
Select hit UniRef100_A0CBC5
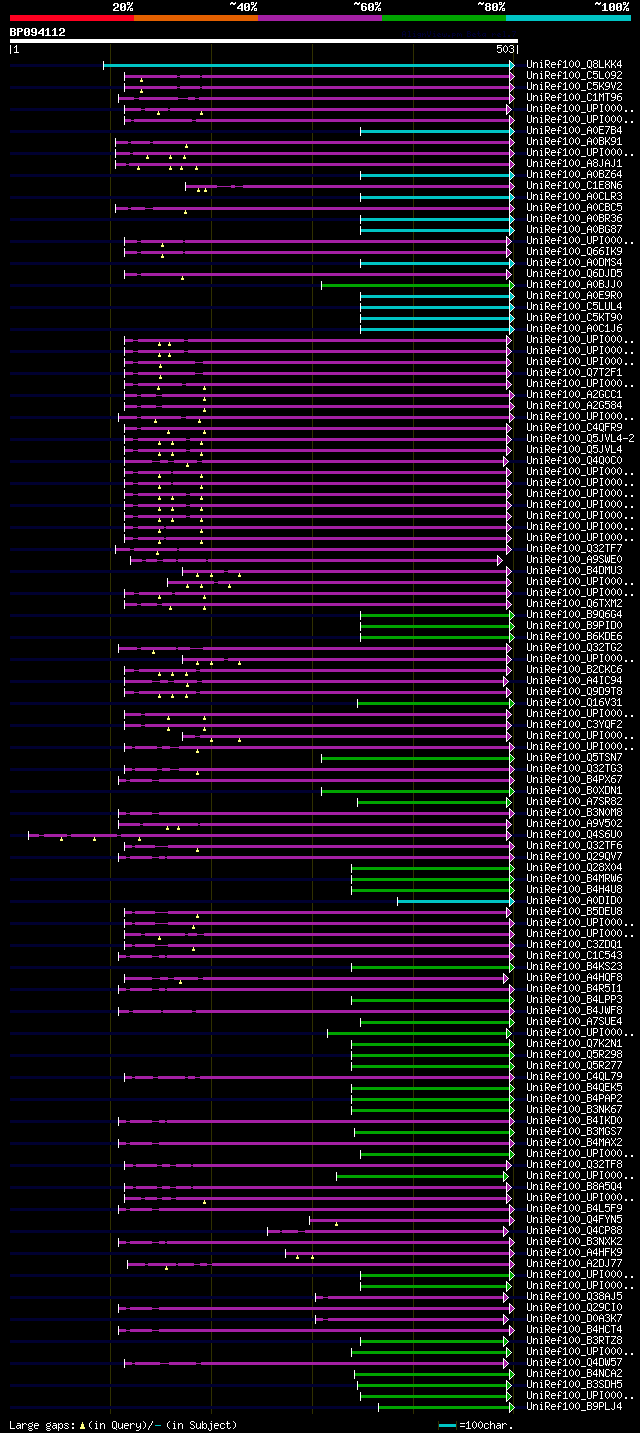pyautogui.click(x=576, y=208)
